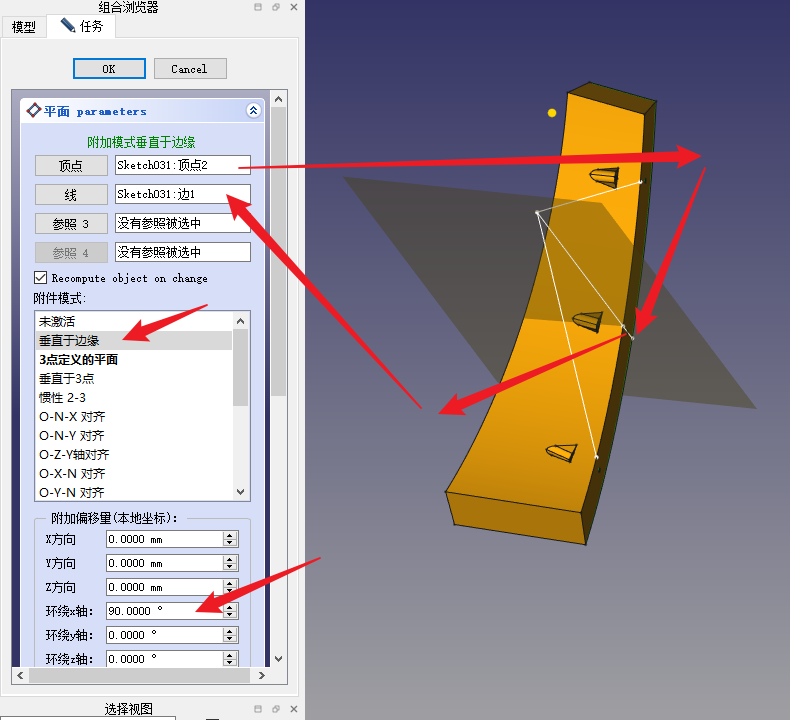Click attachment mode list scroll up arrow
790x720 pixels.
coord(241,321)
